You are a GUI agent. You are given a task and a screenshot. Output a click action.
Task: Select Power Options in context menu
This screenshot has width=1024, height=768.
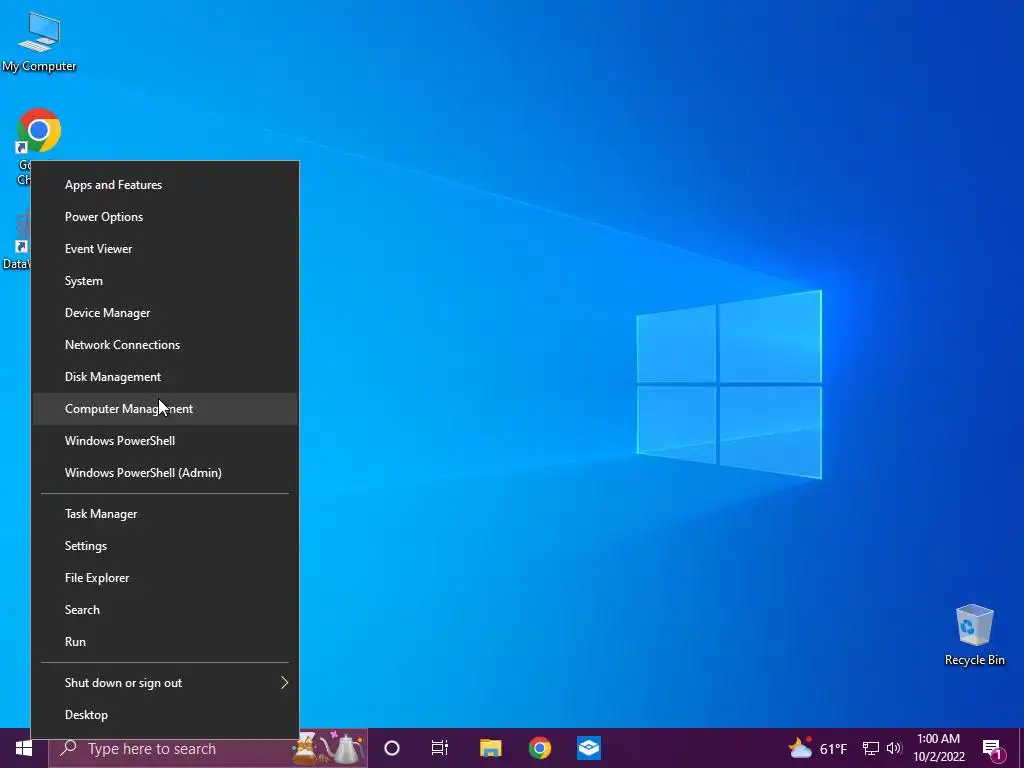(x=165, y=217)
